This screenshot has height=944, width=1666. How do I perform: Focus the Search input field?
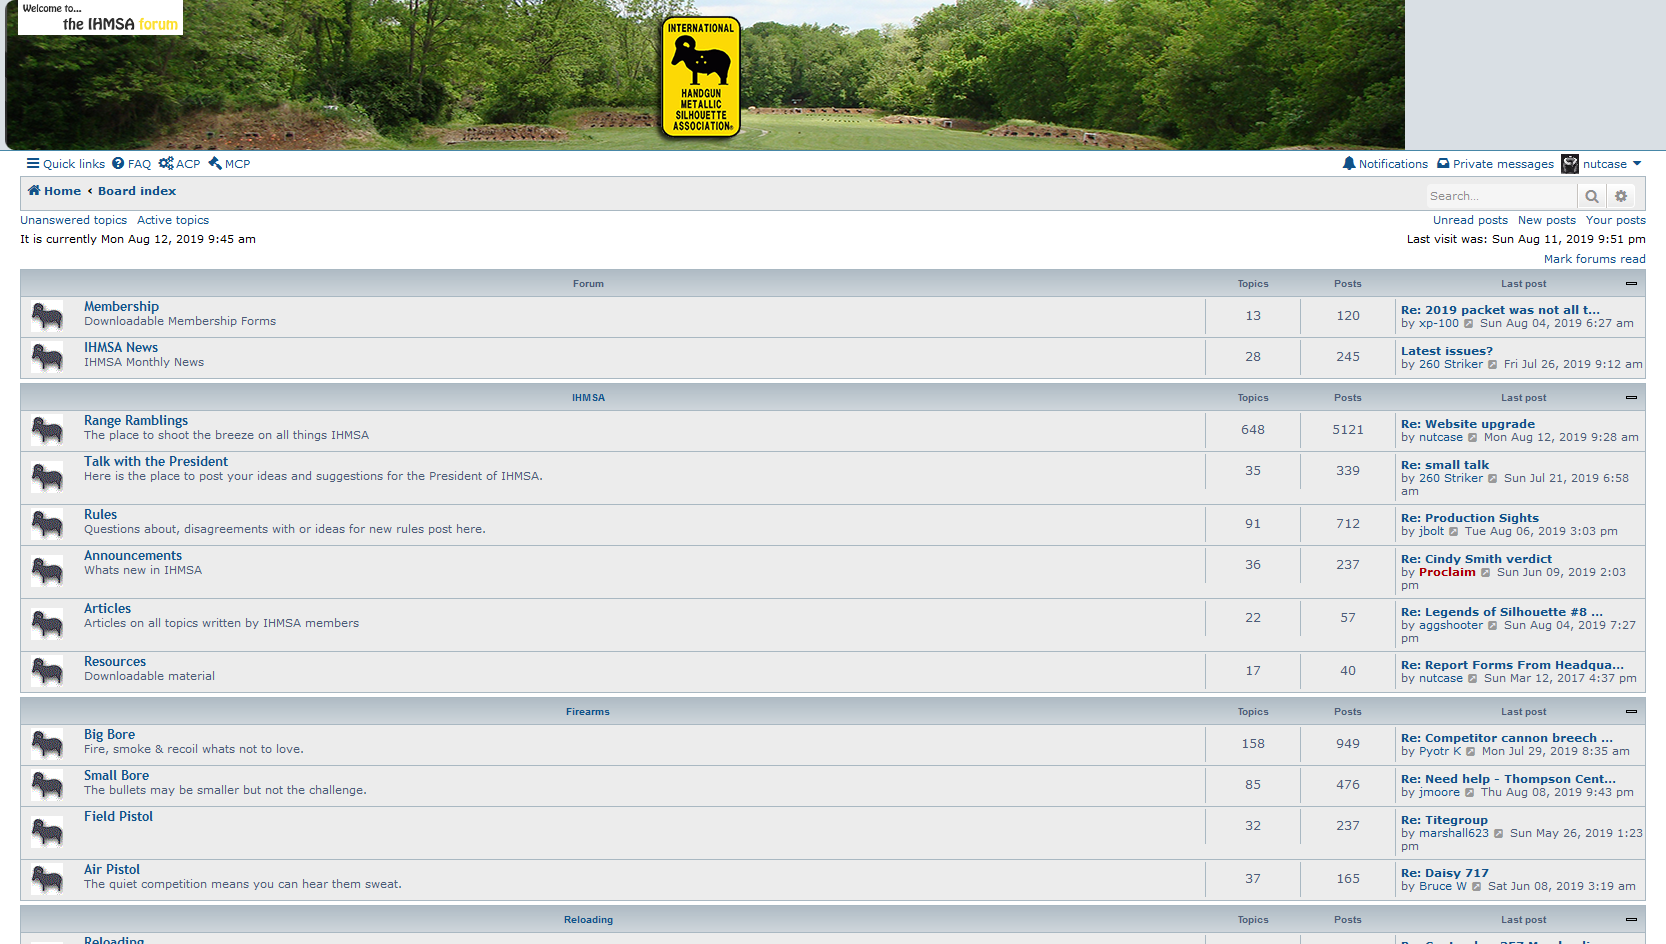click(x=1501, y=196)
